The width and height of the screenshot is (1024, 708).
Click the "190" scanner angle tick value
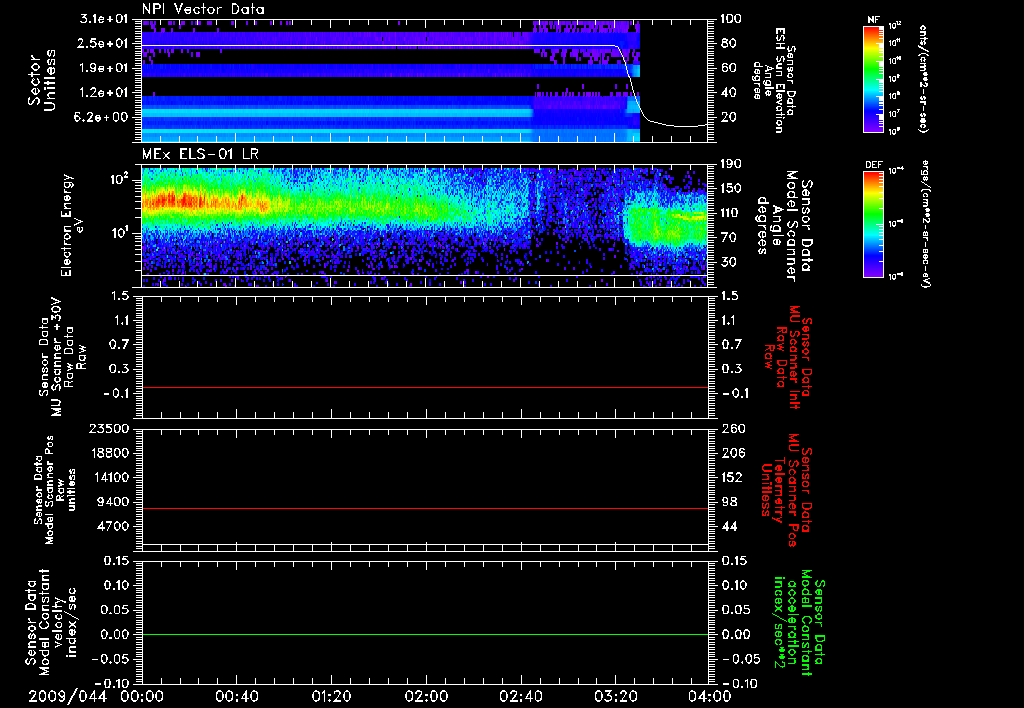pos(731,164)
